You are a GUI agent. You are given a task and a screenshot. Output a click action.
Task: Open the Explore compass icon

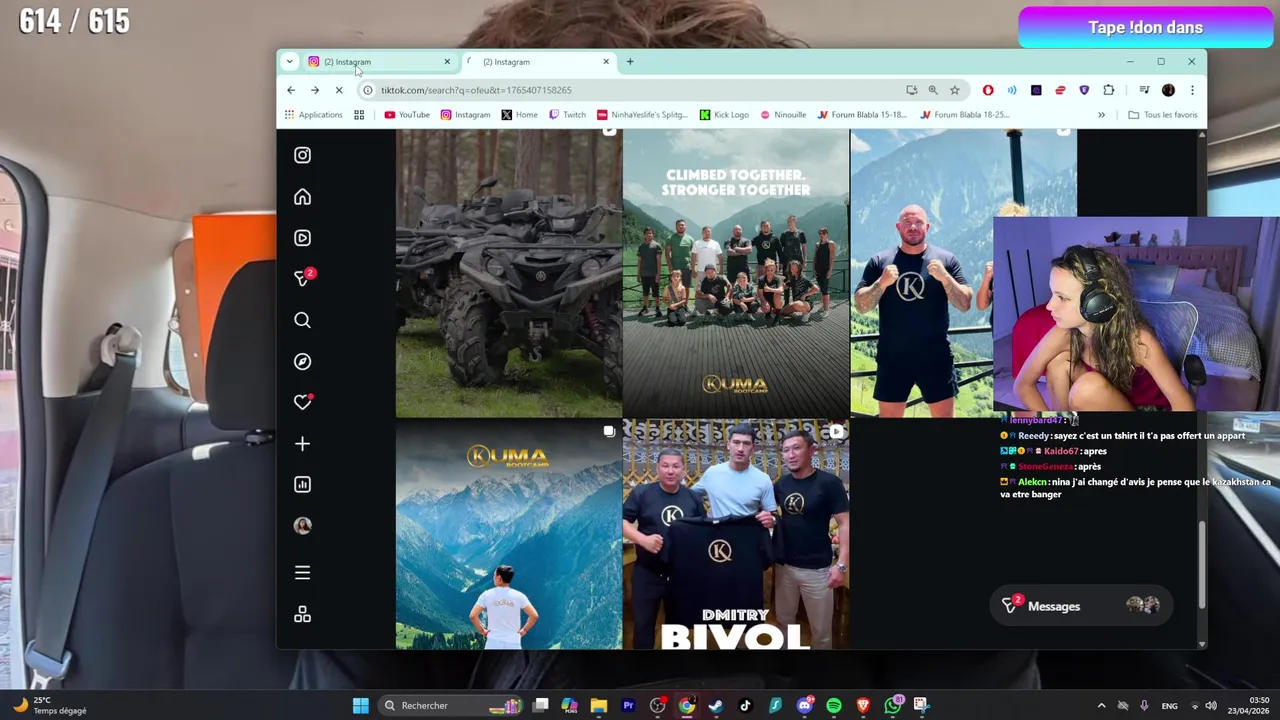pos(302,361)
